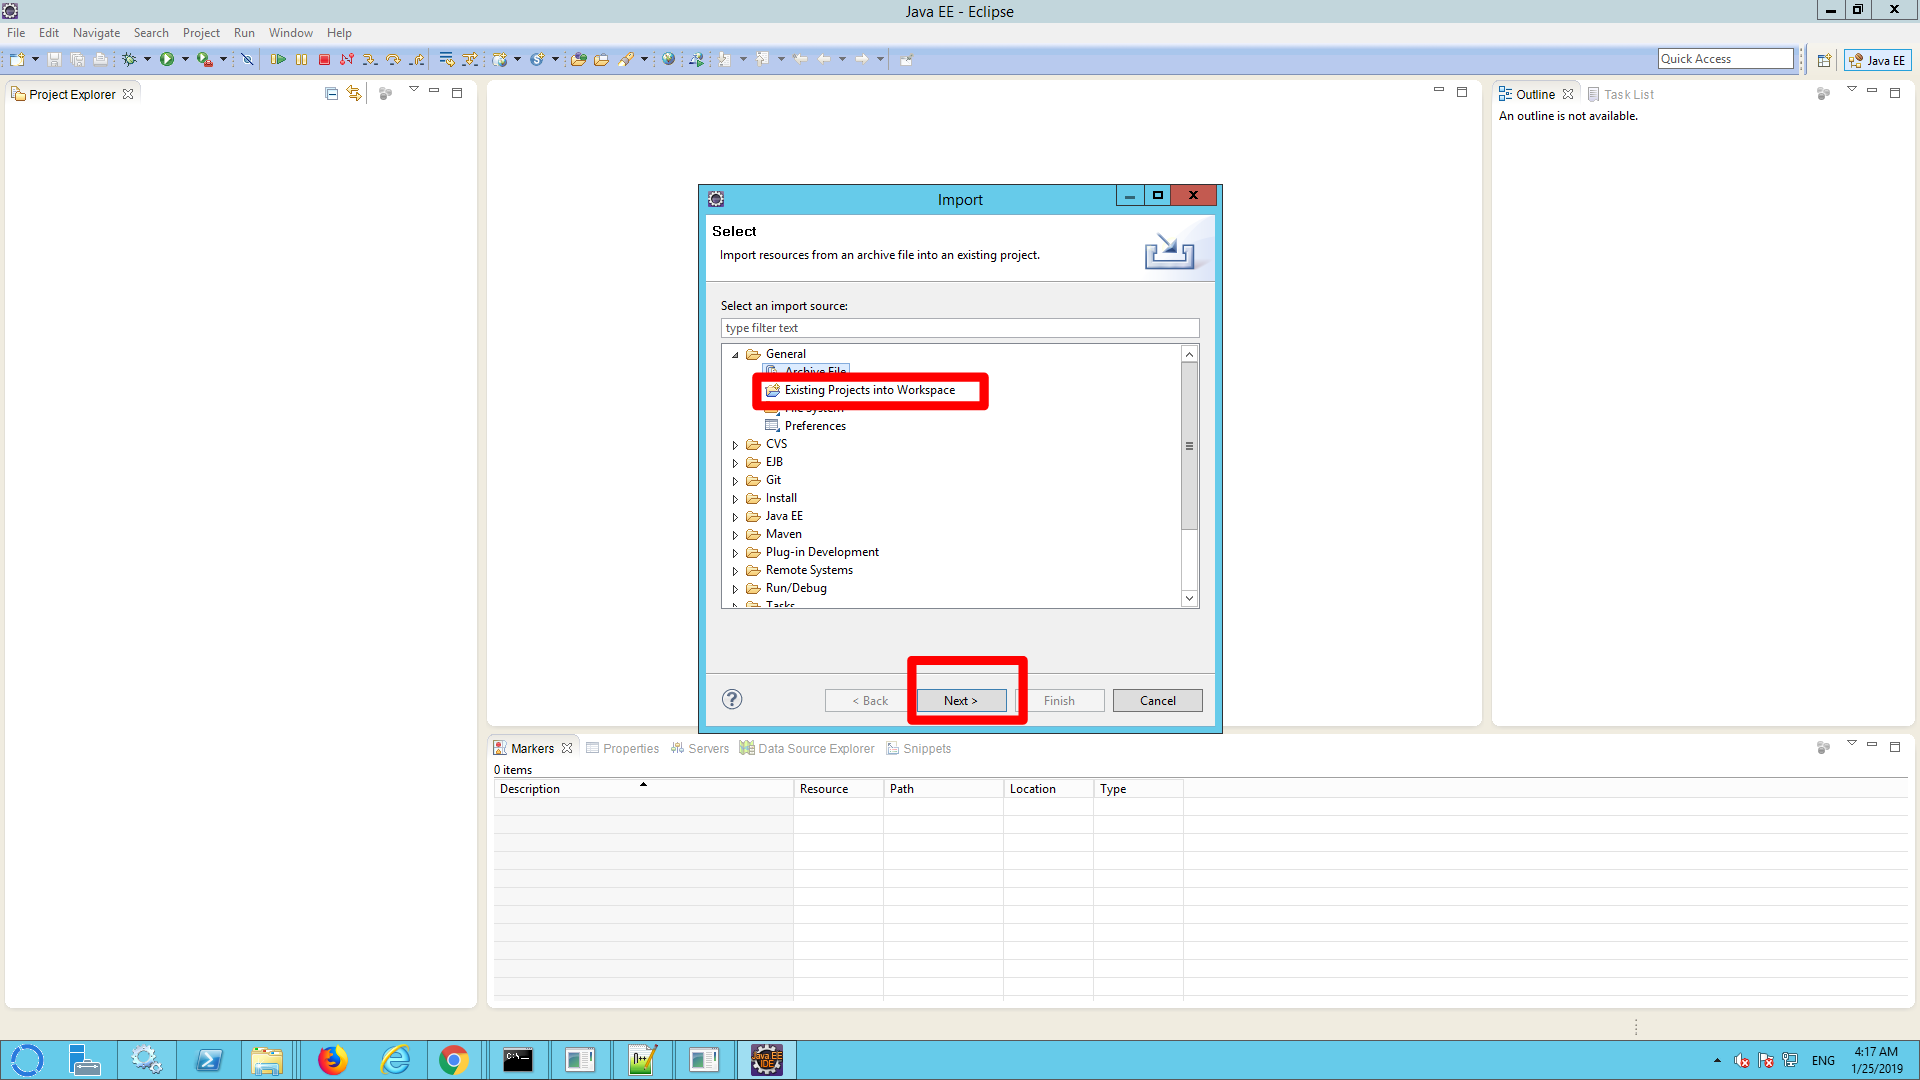Screen dimensions: 1920x1080
Task: Select Existing Projects into Workspace
Action: point(869,390)
